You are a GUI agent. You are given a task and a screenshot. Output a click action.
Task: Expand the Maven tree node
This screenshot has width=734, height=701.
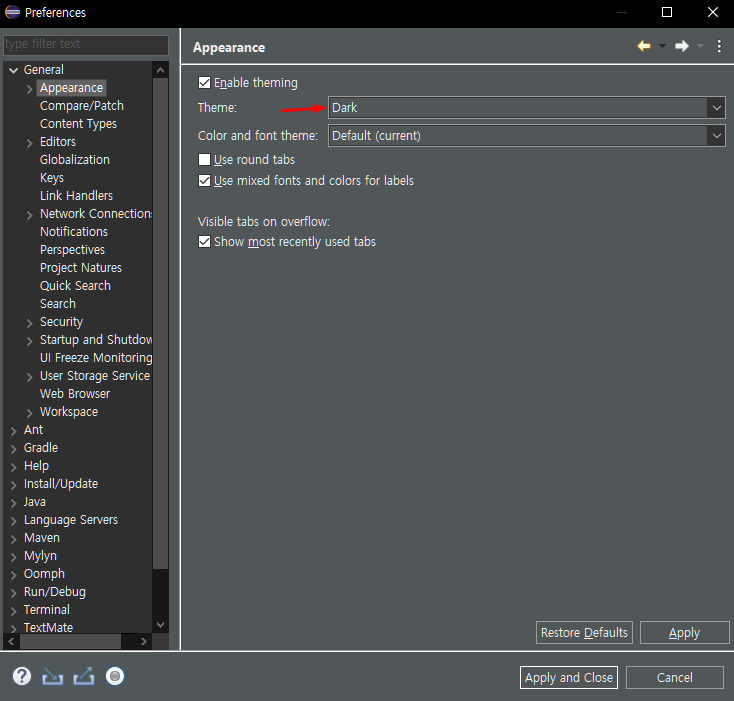(x=14, y=539)
